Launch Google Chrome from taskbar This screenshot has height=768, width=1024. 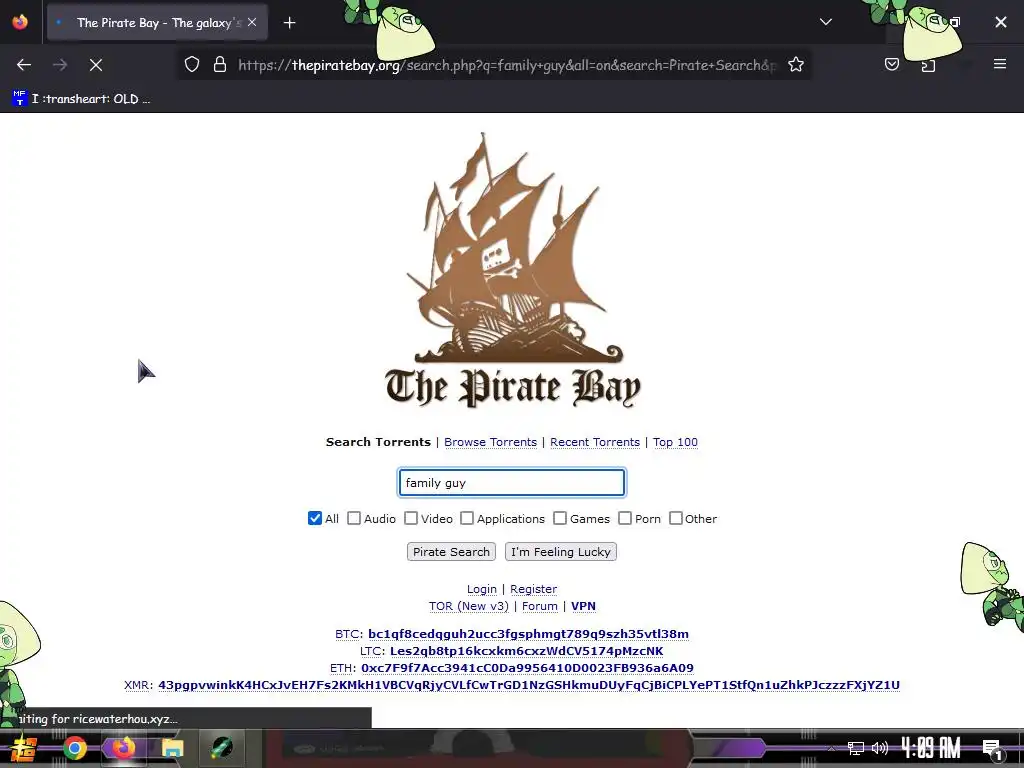point(74,748)
